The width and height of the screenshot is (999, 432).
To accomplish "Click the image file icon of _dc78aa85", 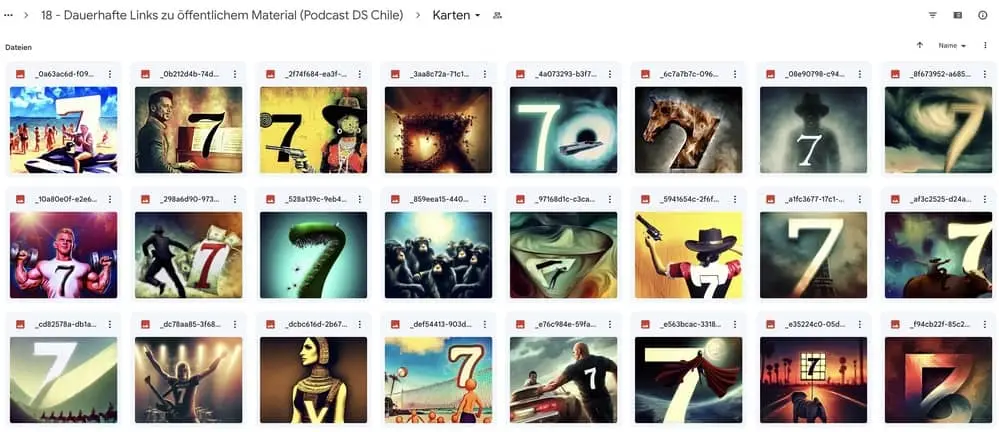I will click(145, 324).
